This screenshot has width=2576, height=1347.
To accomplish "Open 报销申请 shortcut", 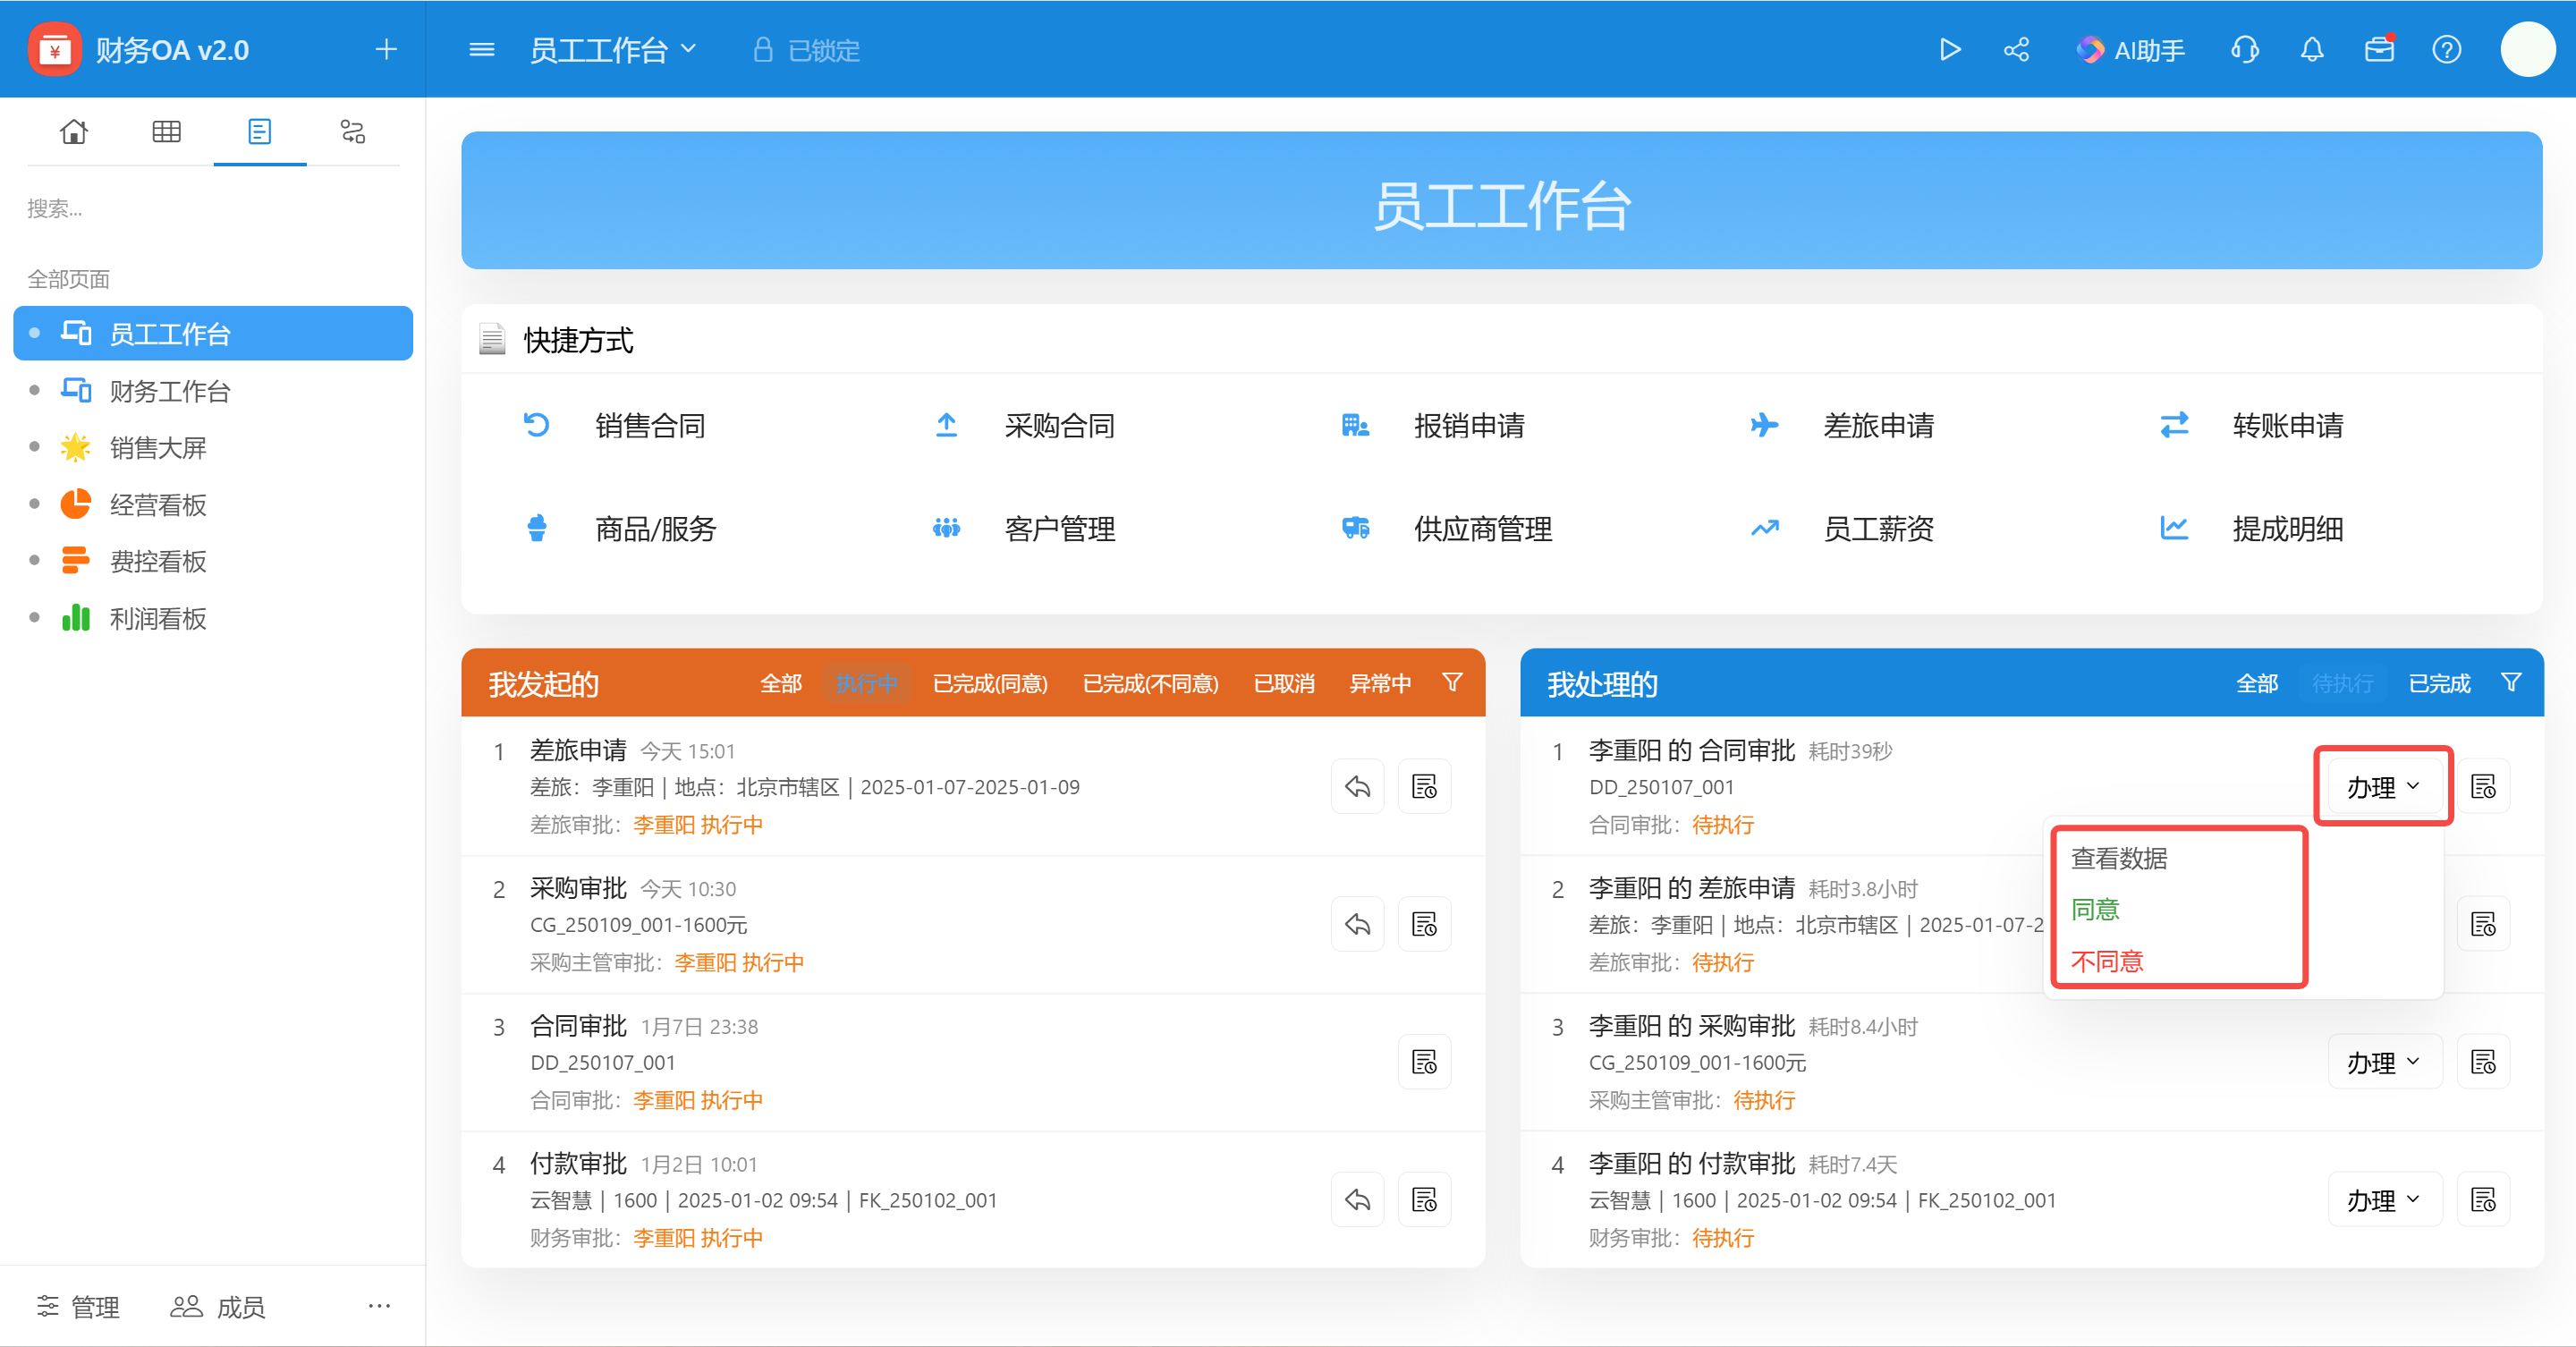I will click(1434, 426).
